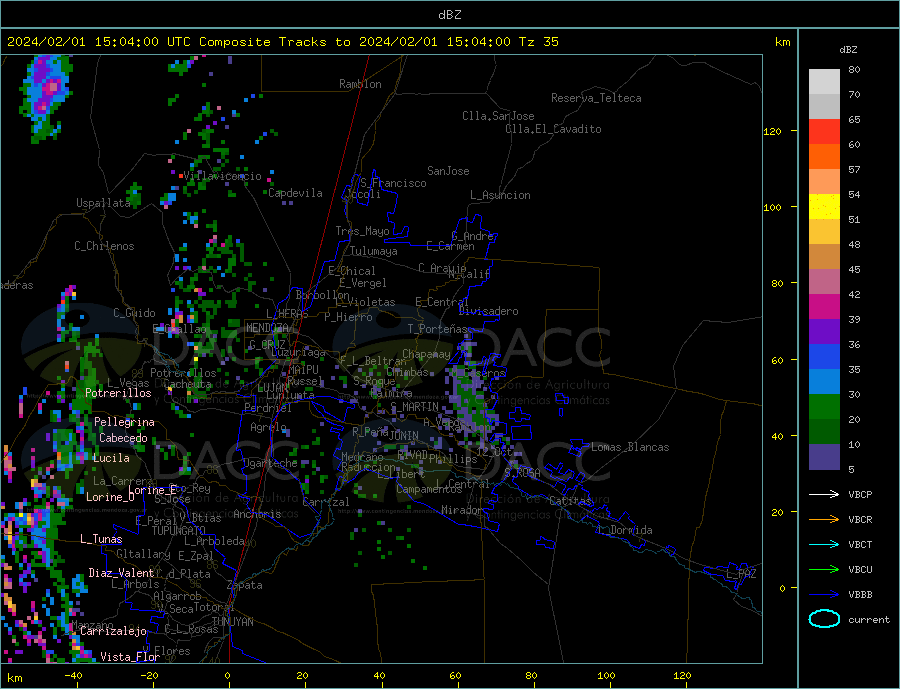Screen dimensions: 900x689
Task: Click the Zapata map label
Action: (245, 585)
